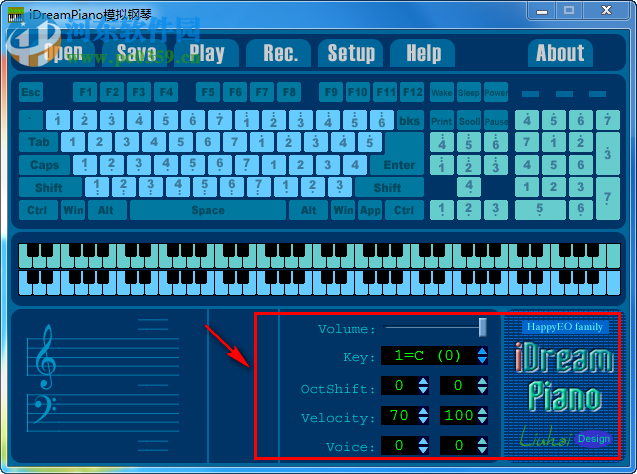Click the Velocity field showing 100
Screen dimensions: 637x474
(459, 416)
